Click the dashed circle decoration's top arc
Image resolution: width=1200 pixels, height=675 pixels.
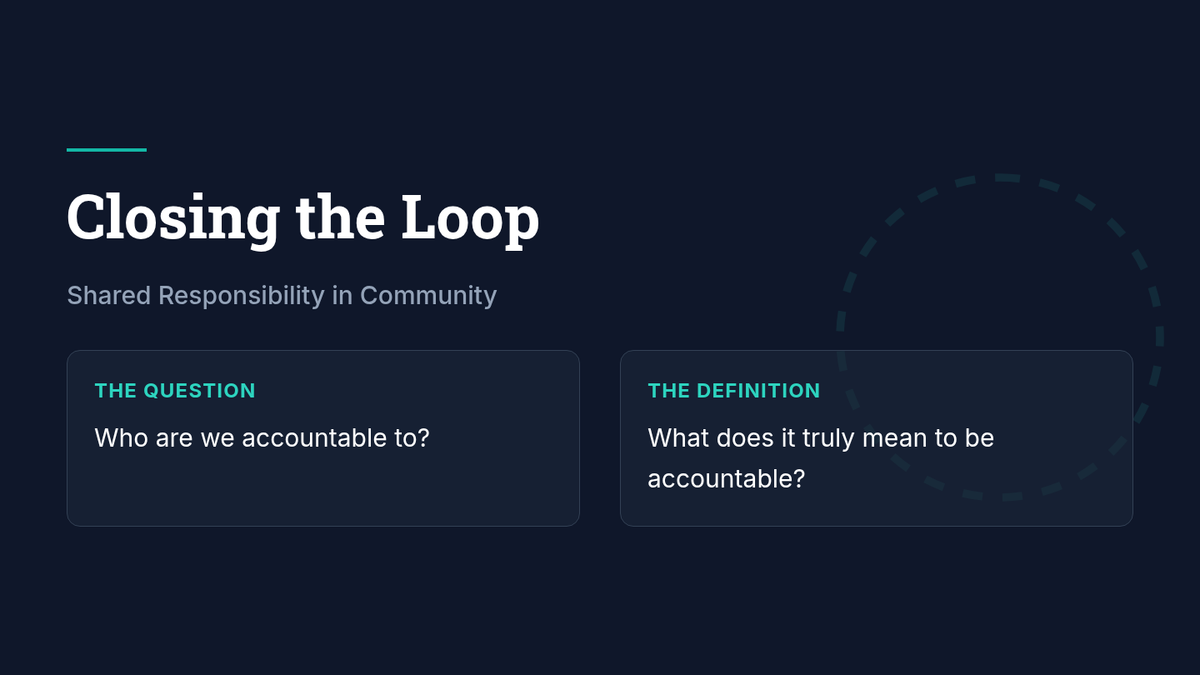(x=1000, y=178)
